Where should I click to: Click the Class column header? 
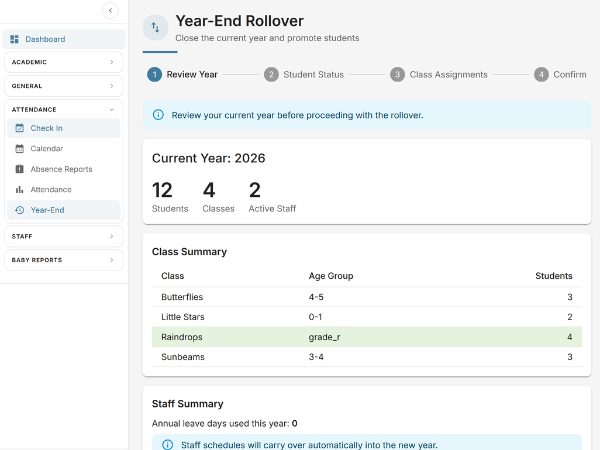click(x=173, y=276)
